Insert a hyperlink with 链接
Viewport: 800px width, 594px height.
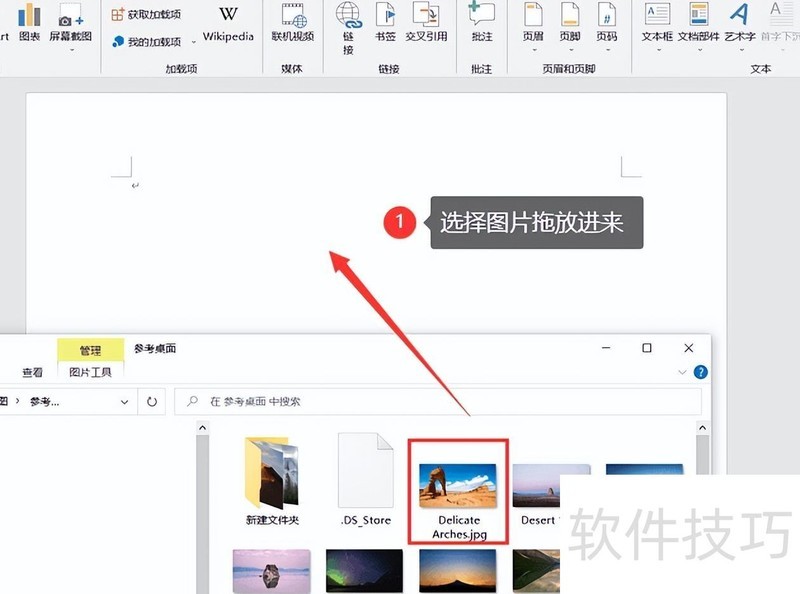(x=348, y=28)
